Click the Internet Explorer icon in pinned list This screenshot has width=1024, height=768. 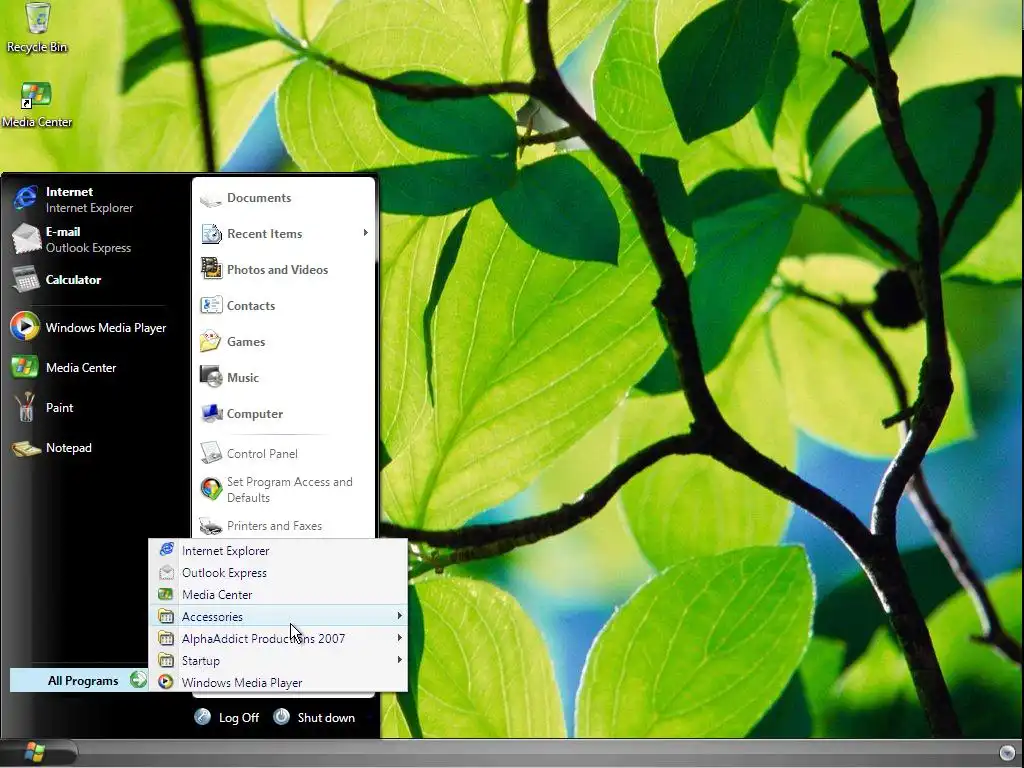[25, 198]
